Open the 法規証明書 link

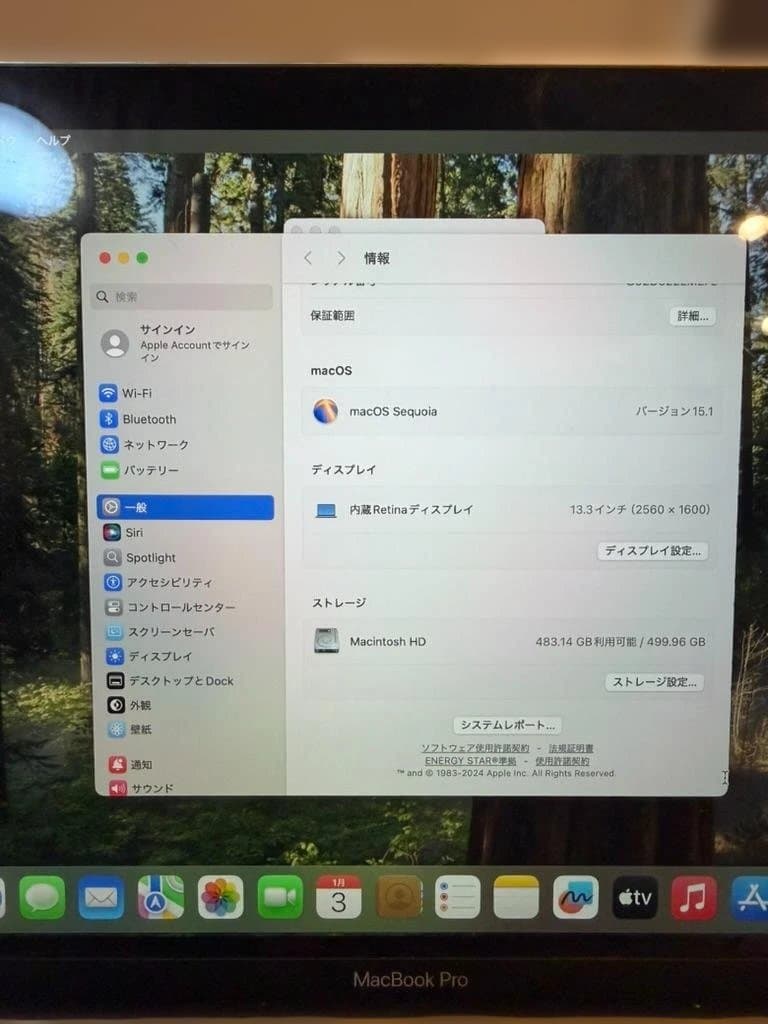(x=571, y=748)
